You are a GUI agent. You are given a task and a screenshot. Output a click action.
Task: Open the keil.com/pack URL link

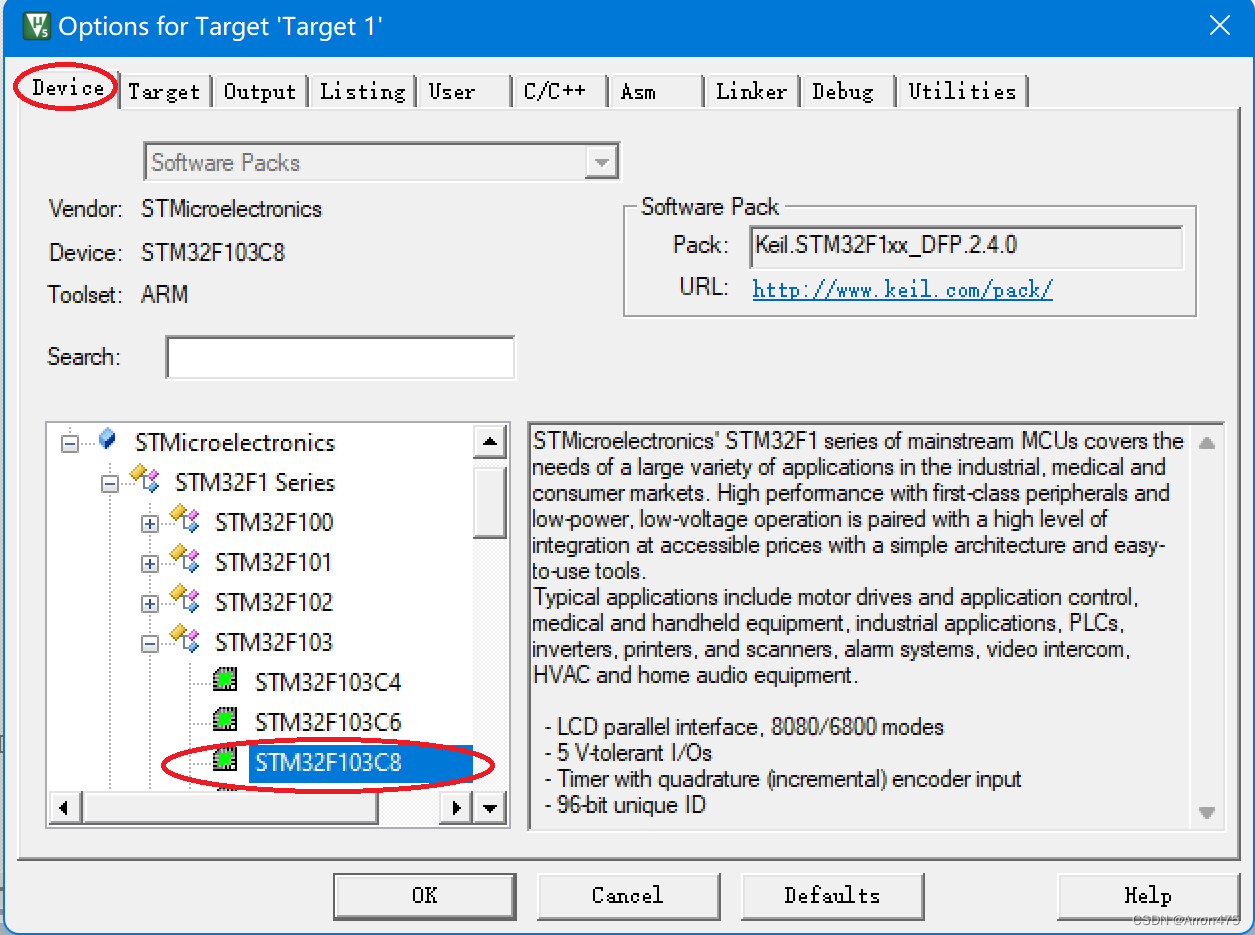click(x=902, y=290)
